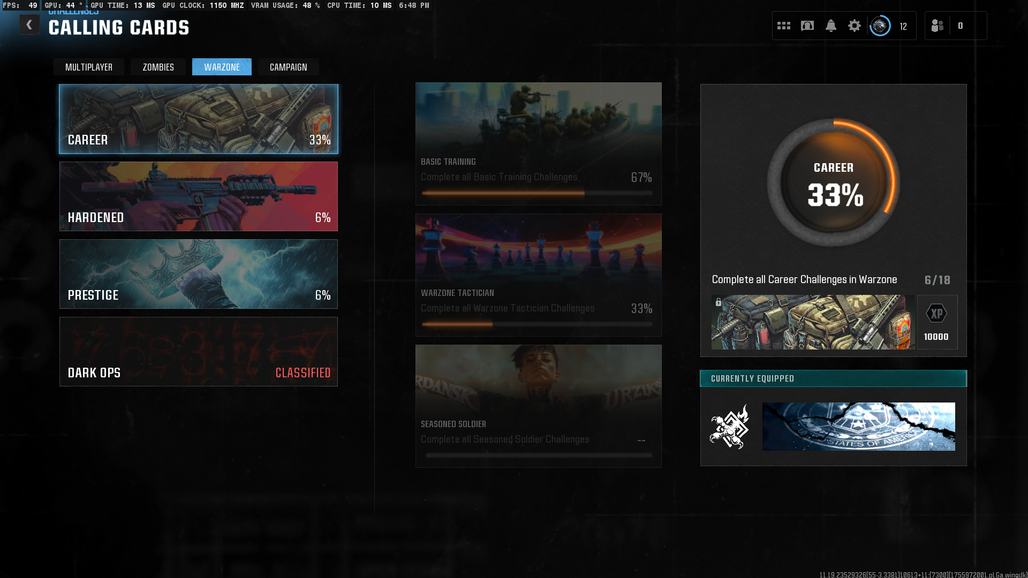Click the player profile emblem icon
Screen dimensions: 1028x578
pos(880,26)
